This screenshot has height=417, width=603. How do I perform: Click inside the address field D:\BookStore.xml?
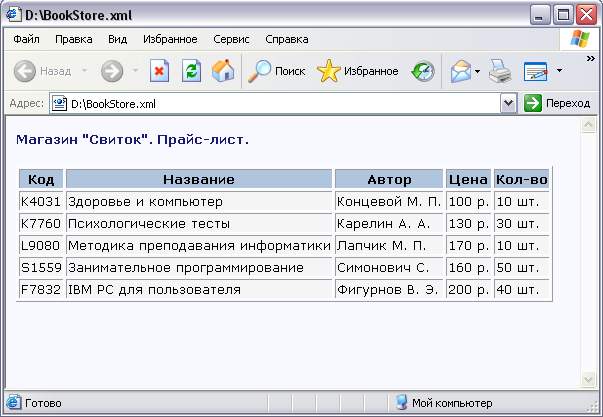click(285, 103)
